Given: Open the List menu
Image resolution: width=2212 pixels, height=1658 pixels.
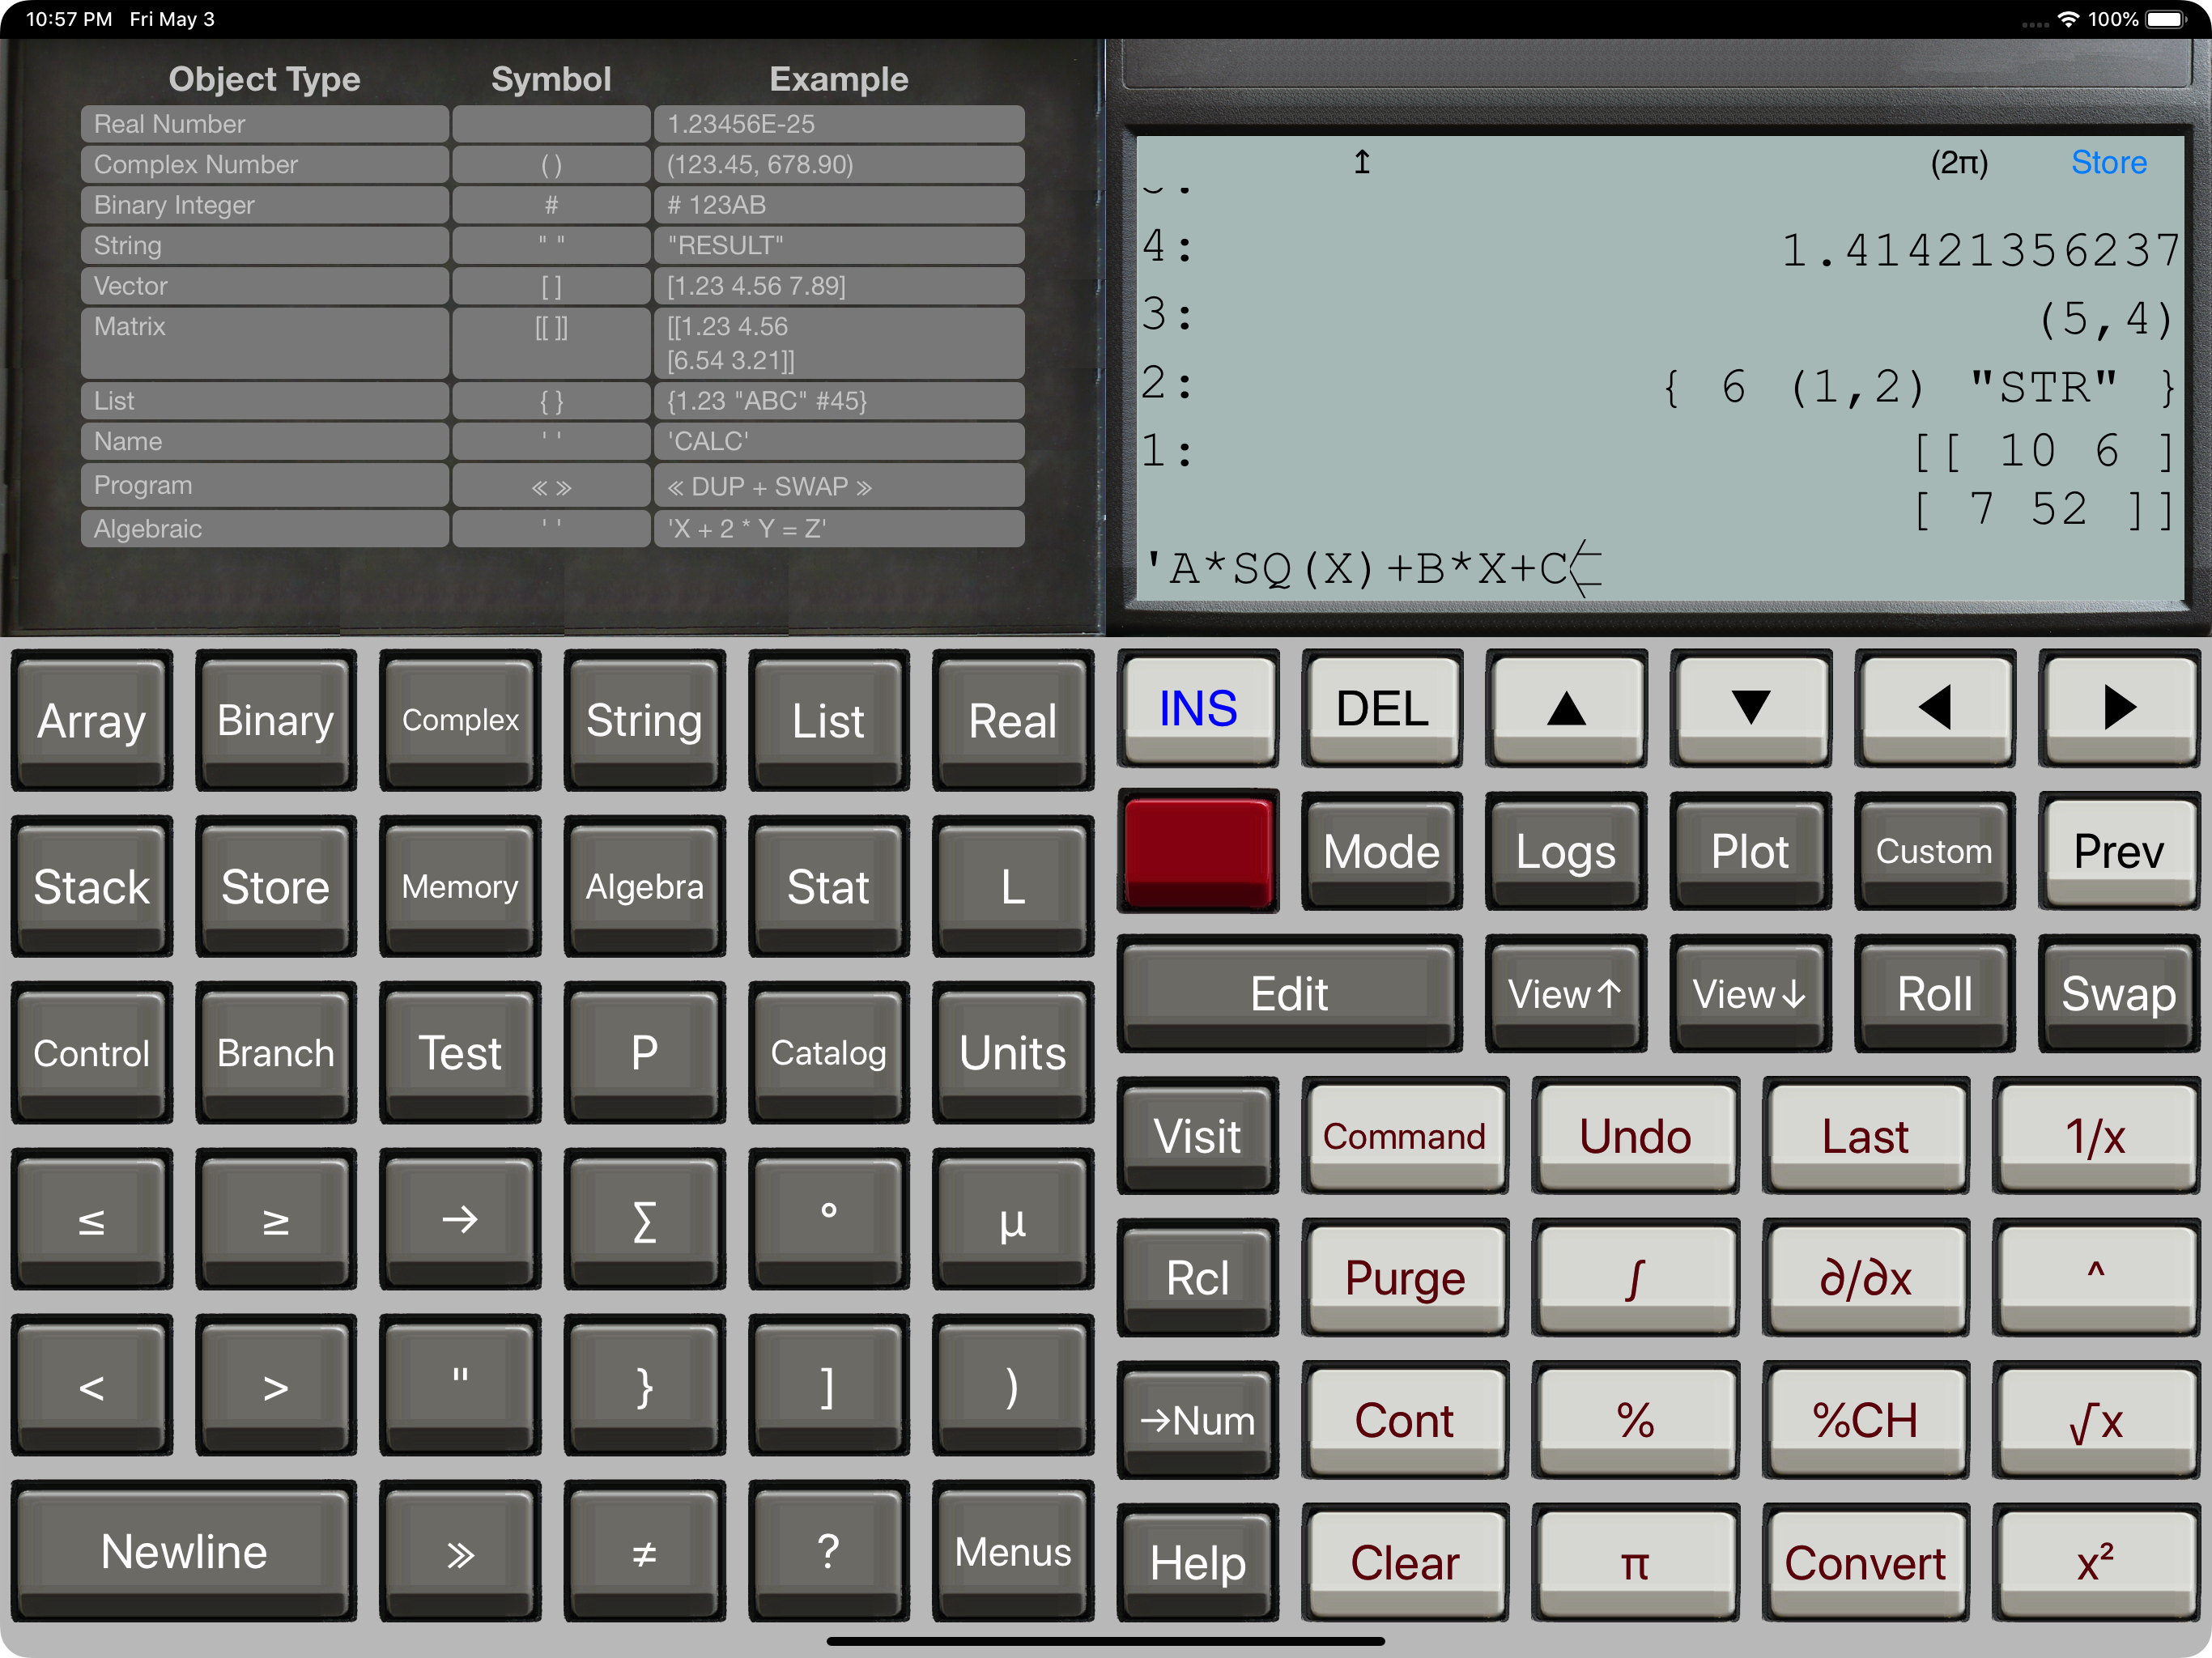Looking at the screenshot, I should 829,720.
